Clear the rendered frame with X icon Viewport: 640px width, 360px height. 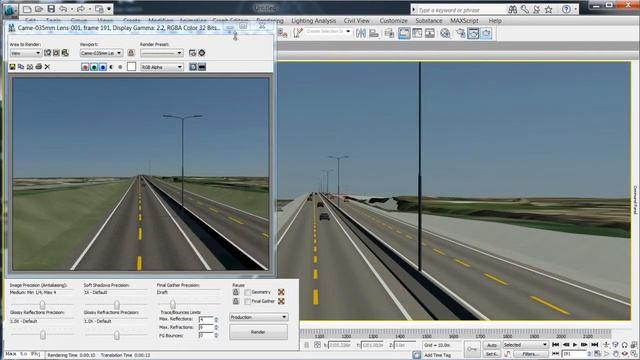pos(47,67)
